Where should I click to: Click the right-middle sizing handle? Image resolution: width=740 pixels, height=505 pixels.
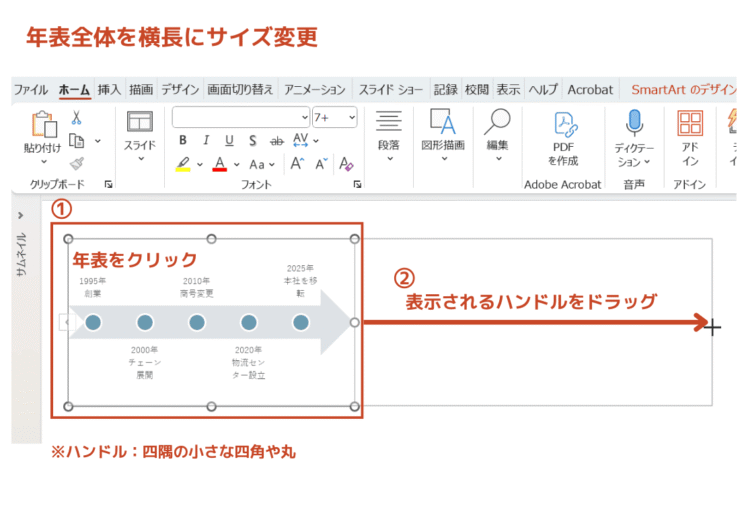[354, 322]
